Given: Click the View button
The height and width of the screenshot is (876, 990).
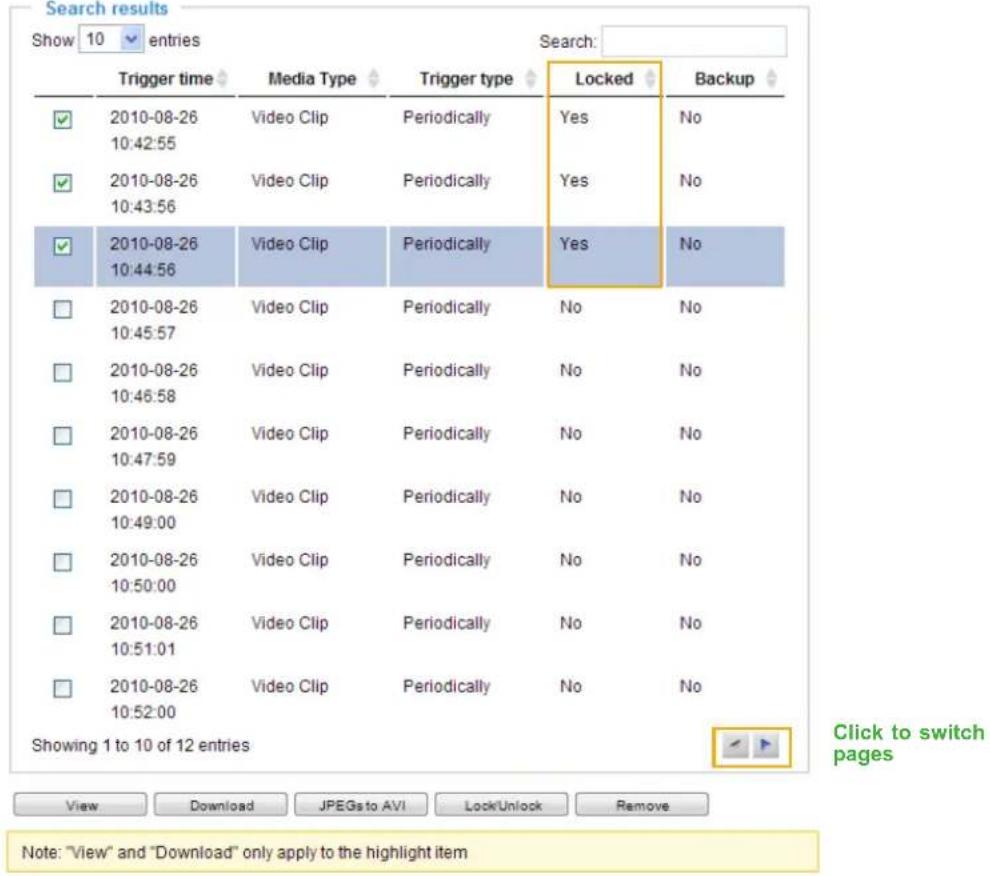Looking at the screenshot, I should [80, 805].
